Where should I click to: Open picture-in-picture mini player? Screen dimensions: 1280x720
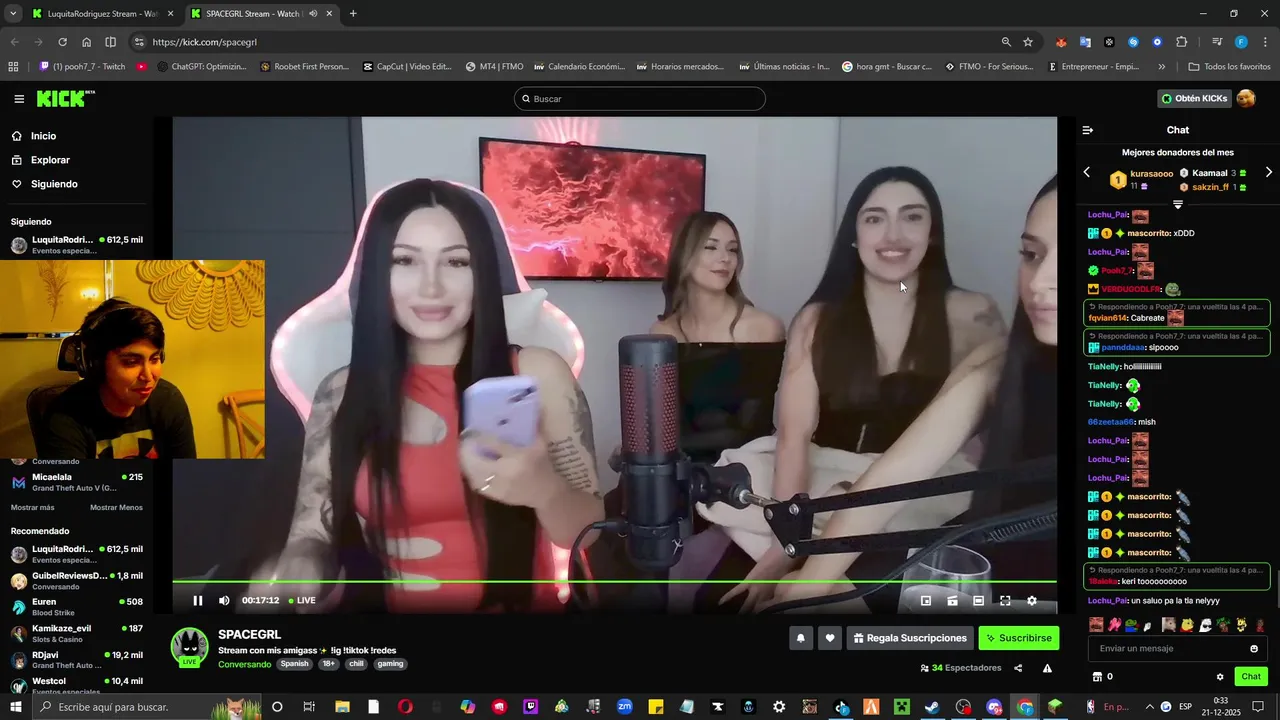tap(926, 601)
